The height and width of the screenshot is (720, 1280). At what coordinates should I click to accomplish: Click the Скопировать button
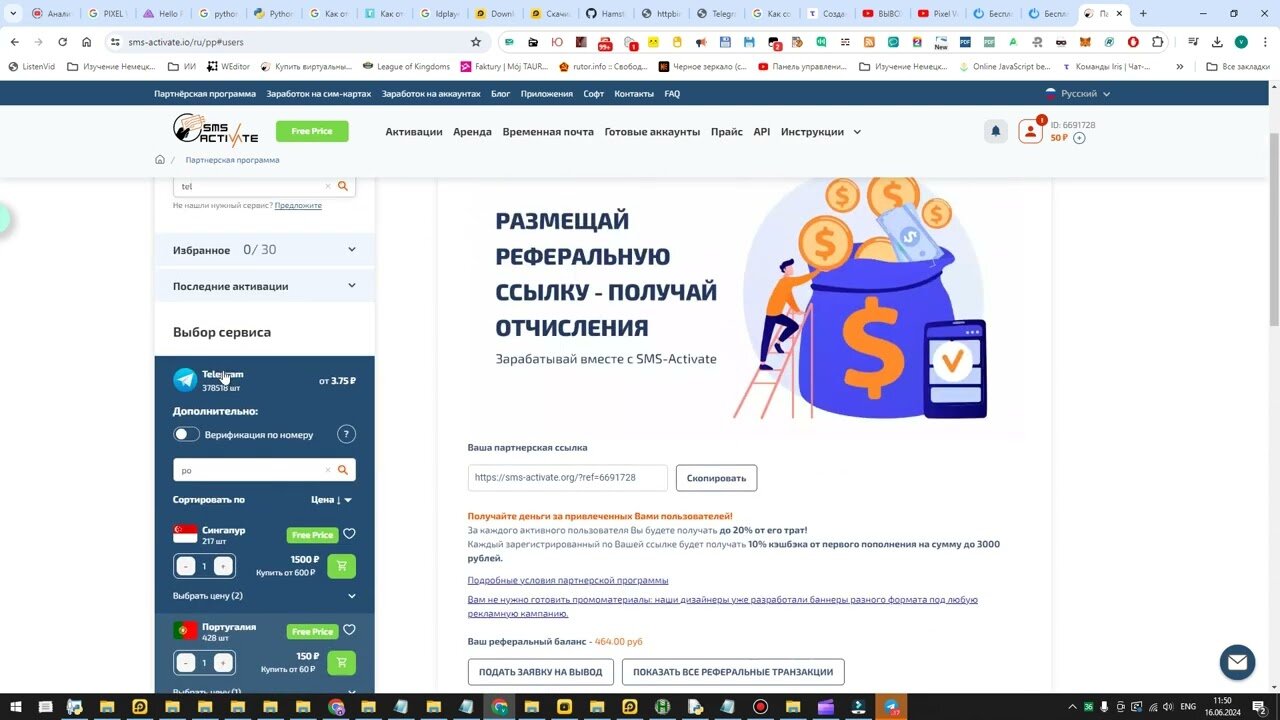point(716,478)
